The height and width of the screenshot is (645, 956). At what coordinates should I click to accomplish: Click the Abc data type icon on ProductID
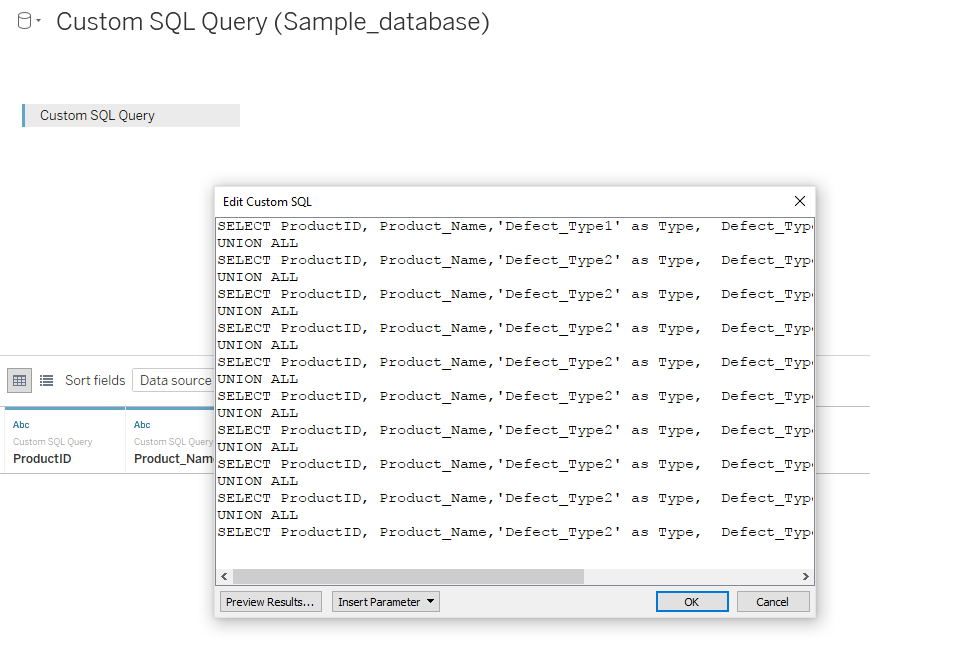tap(21, 424)
